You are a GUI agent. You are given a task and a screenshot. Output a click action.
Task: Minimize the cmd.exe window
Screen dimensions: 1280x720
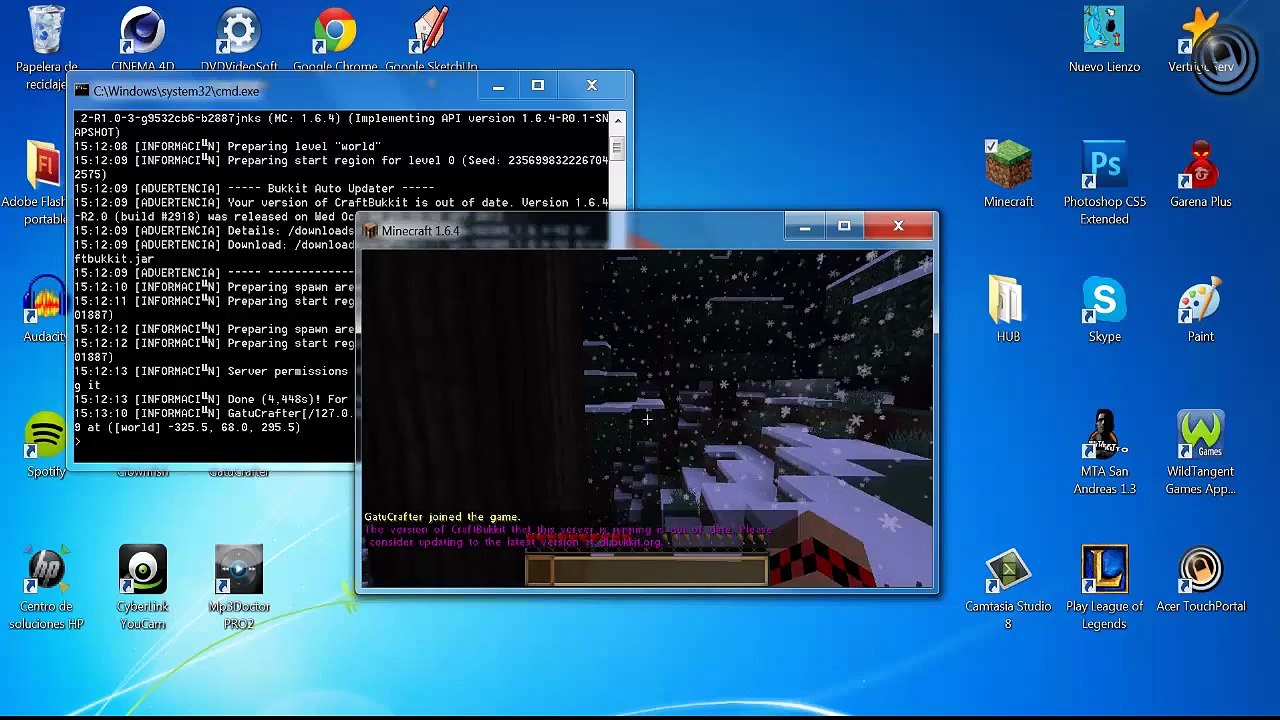click(498, 86)
